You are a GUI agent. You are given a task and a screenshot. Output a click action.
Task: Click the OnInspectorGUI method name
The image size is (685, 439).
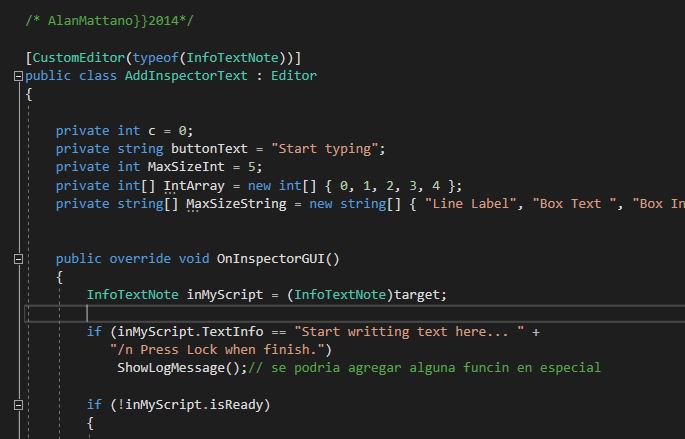pos(271,259)
